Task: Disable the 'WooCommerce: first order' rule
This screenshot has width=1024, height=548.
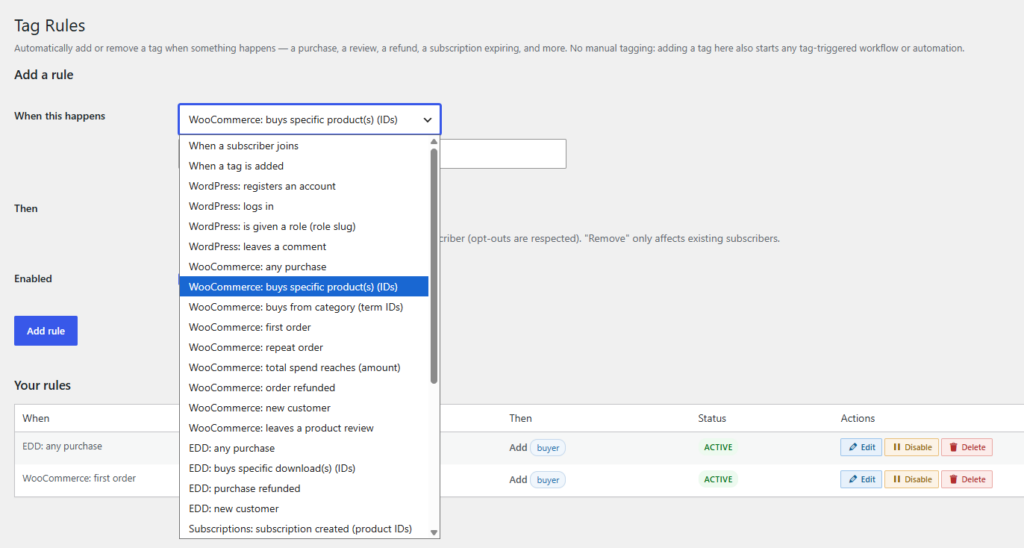Action: [912, 479]
